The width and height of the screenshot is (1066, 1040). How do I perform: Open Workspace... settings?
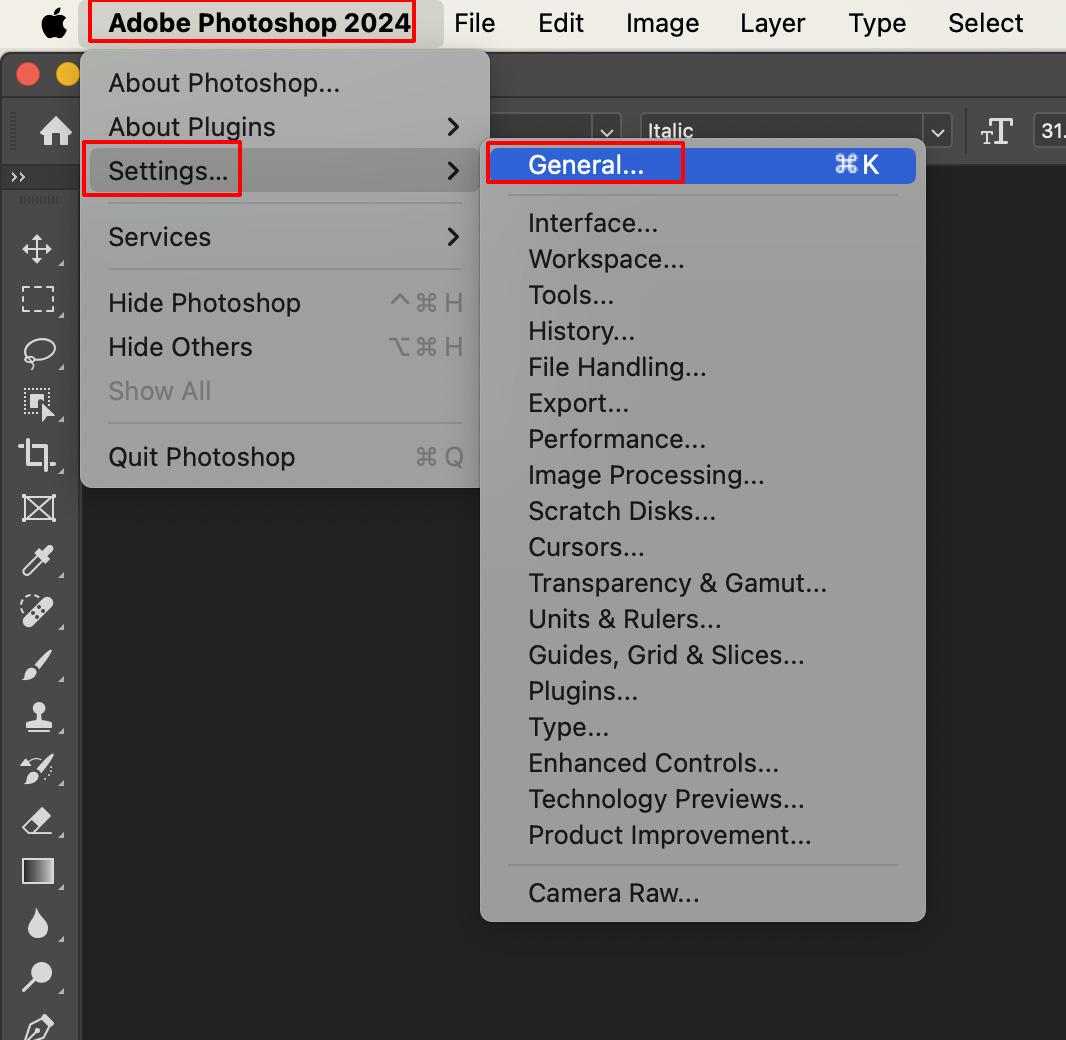pyautogui.click(x=703, y=259)
